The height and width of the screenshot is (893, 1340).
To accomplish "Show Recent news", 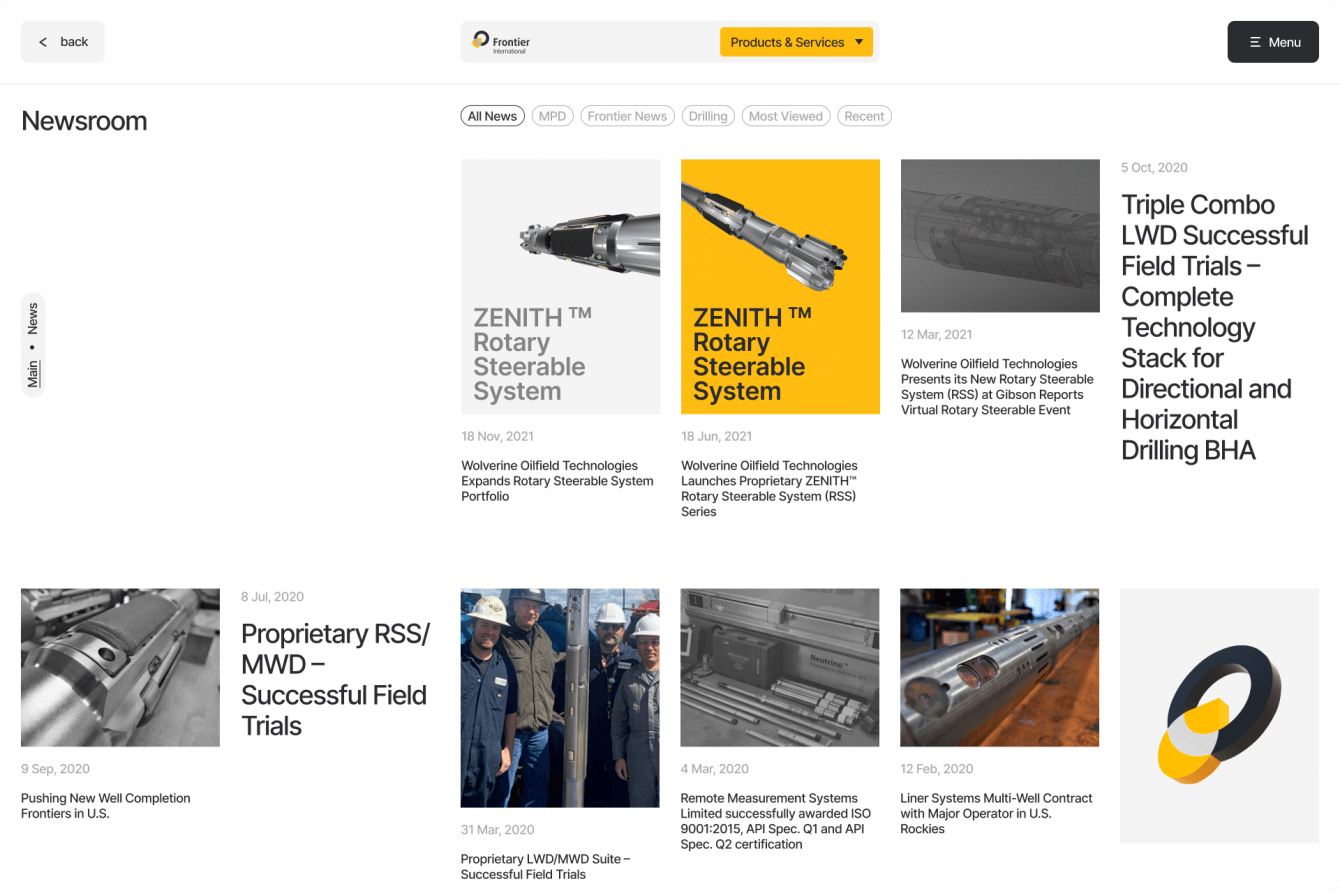I will coord(864,116).
